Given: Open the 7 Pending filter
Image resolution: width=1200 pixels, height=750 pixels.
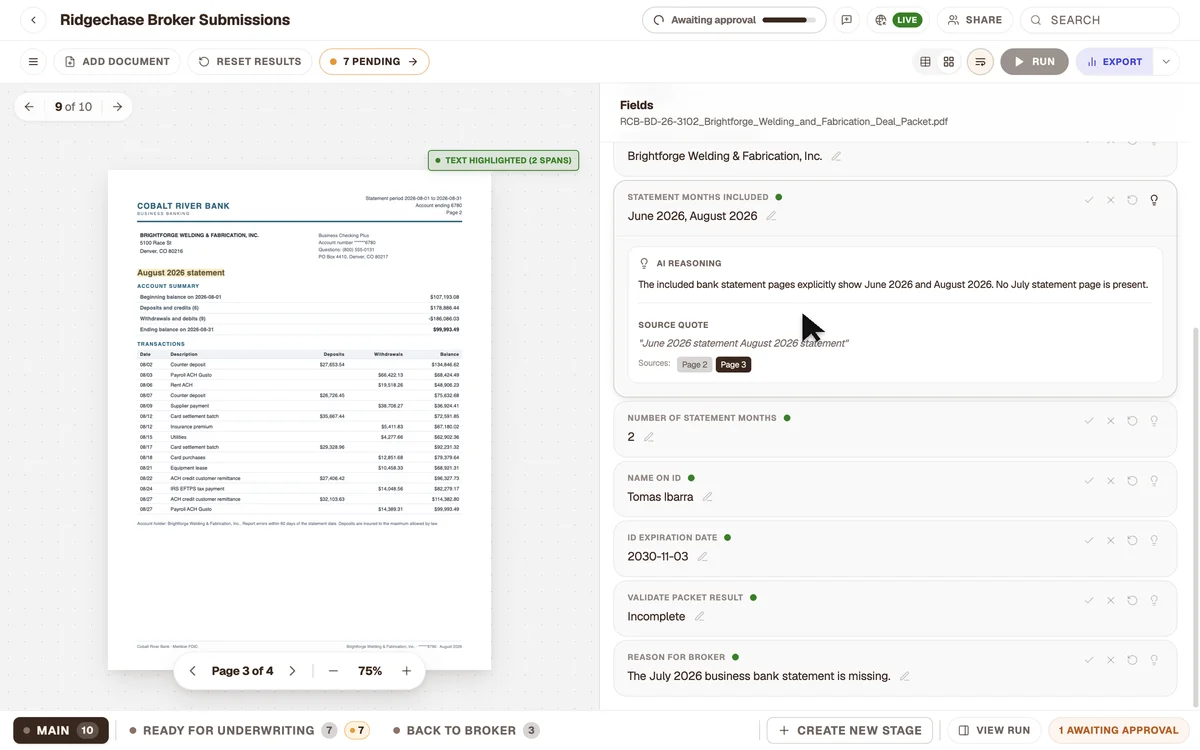Looking at the screenshot, I should coord(374,62).
